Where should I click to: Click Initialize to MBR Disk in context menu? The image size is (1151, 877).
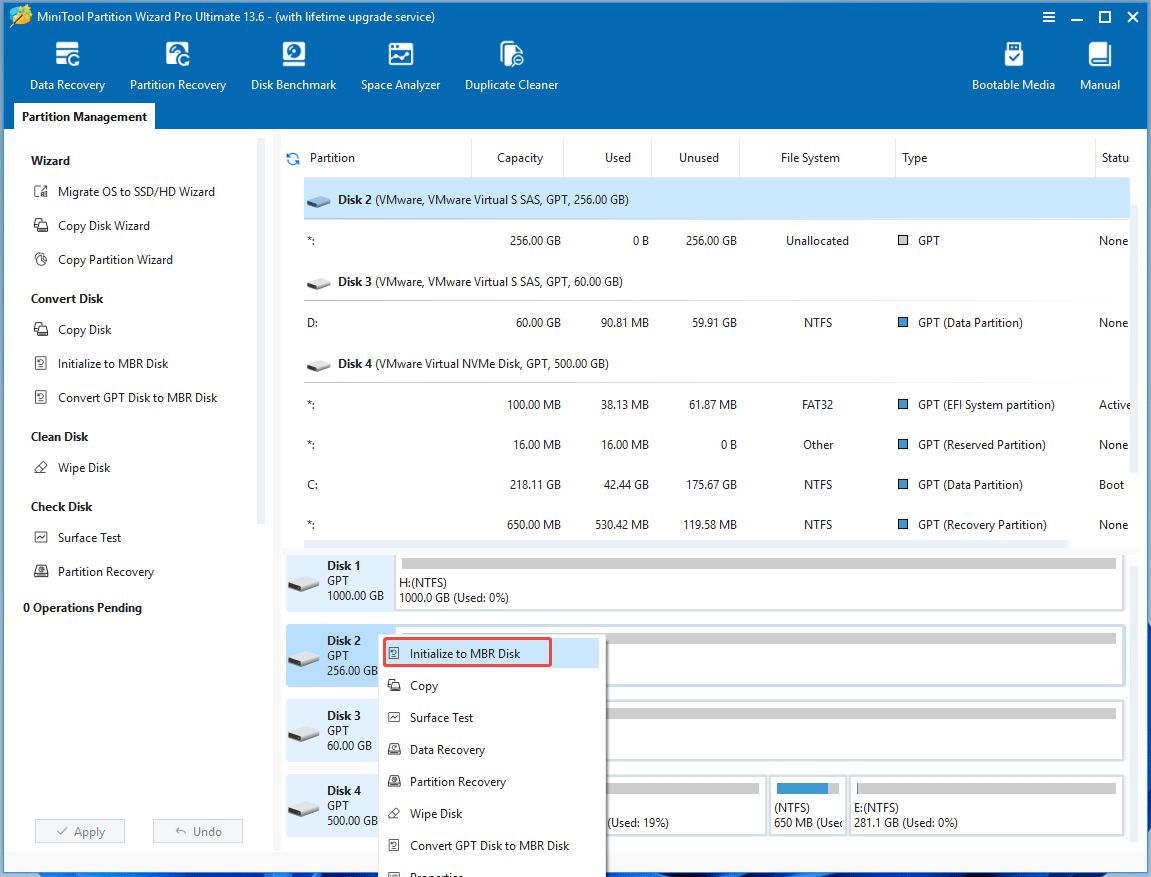click(x=491, y=653)
